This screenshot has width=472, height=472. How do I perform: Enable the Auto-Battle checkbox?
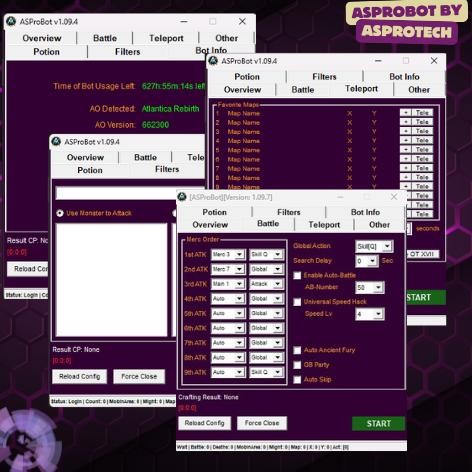coord(297,275)
